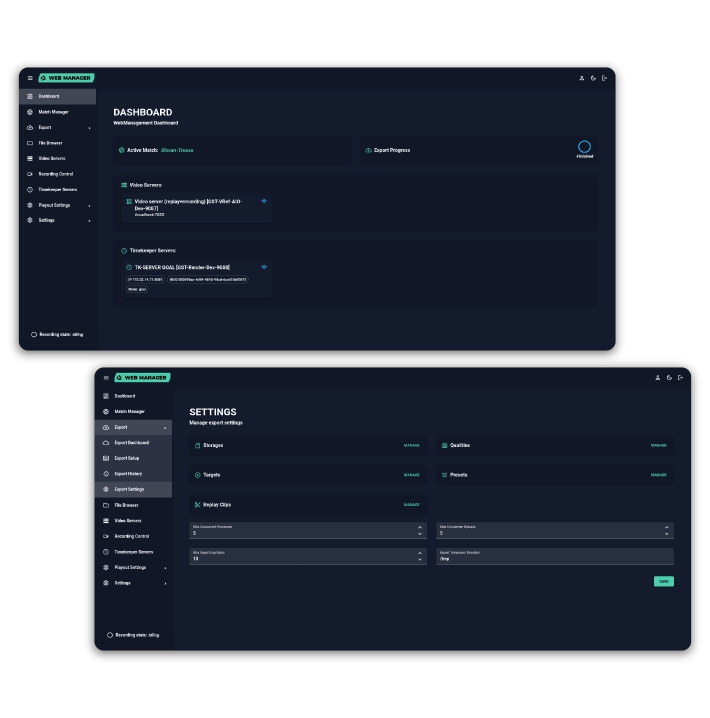Open Recording Control in the Dashboard window sidebar
The image size is (710, 718).
coord(58,174)
